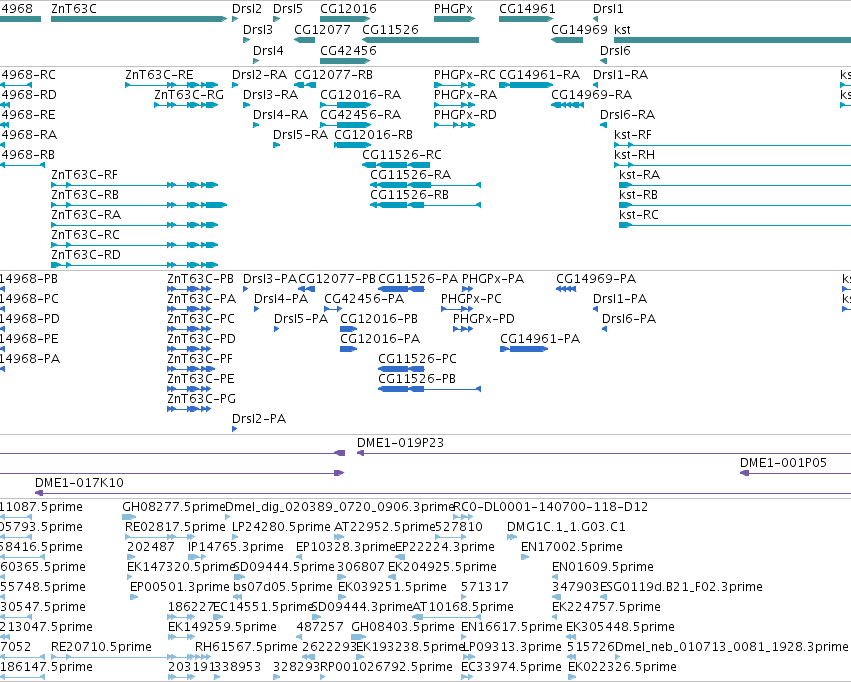
Task: Click transcript CG11526-RA
Action: [x=410, y=174]
